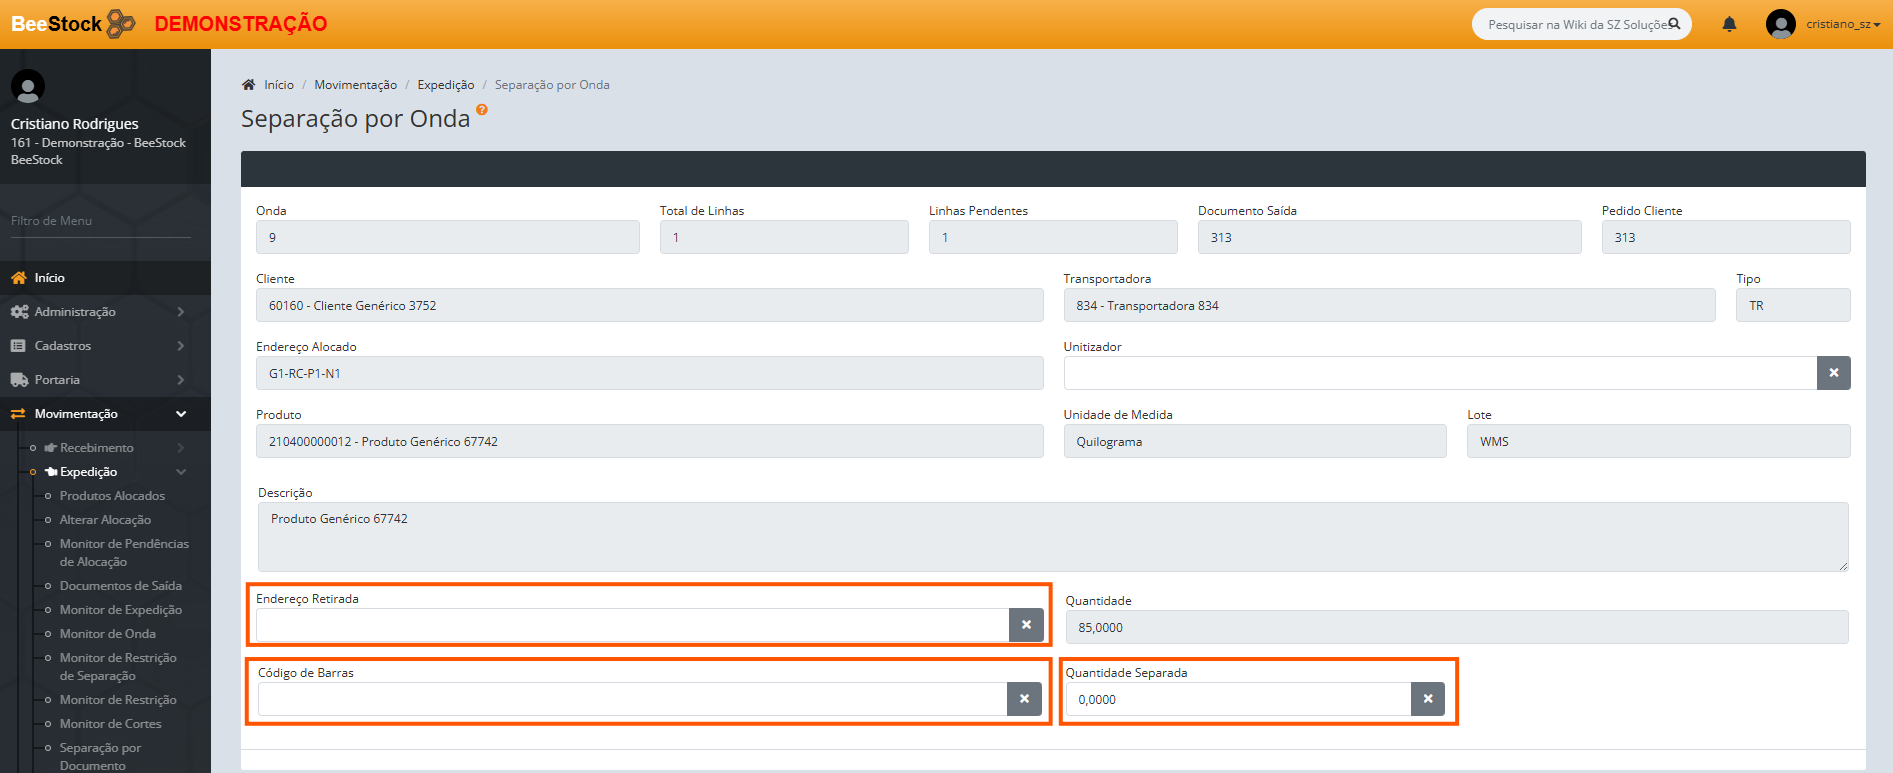The height and width of the screenshot is (773, 1893).
Task: Clear the Quantidade Separada value
Action: [x=1427, y=699]
